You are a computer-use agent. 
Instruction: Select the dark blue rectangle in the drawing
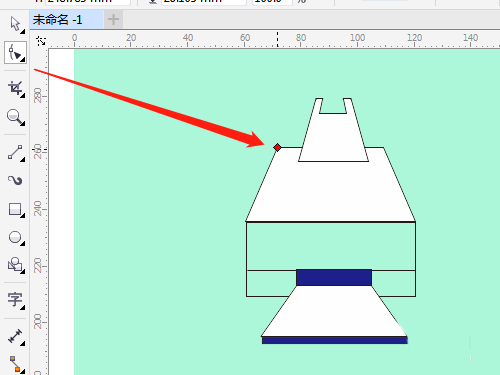[334, 277]
